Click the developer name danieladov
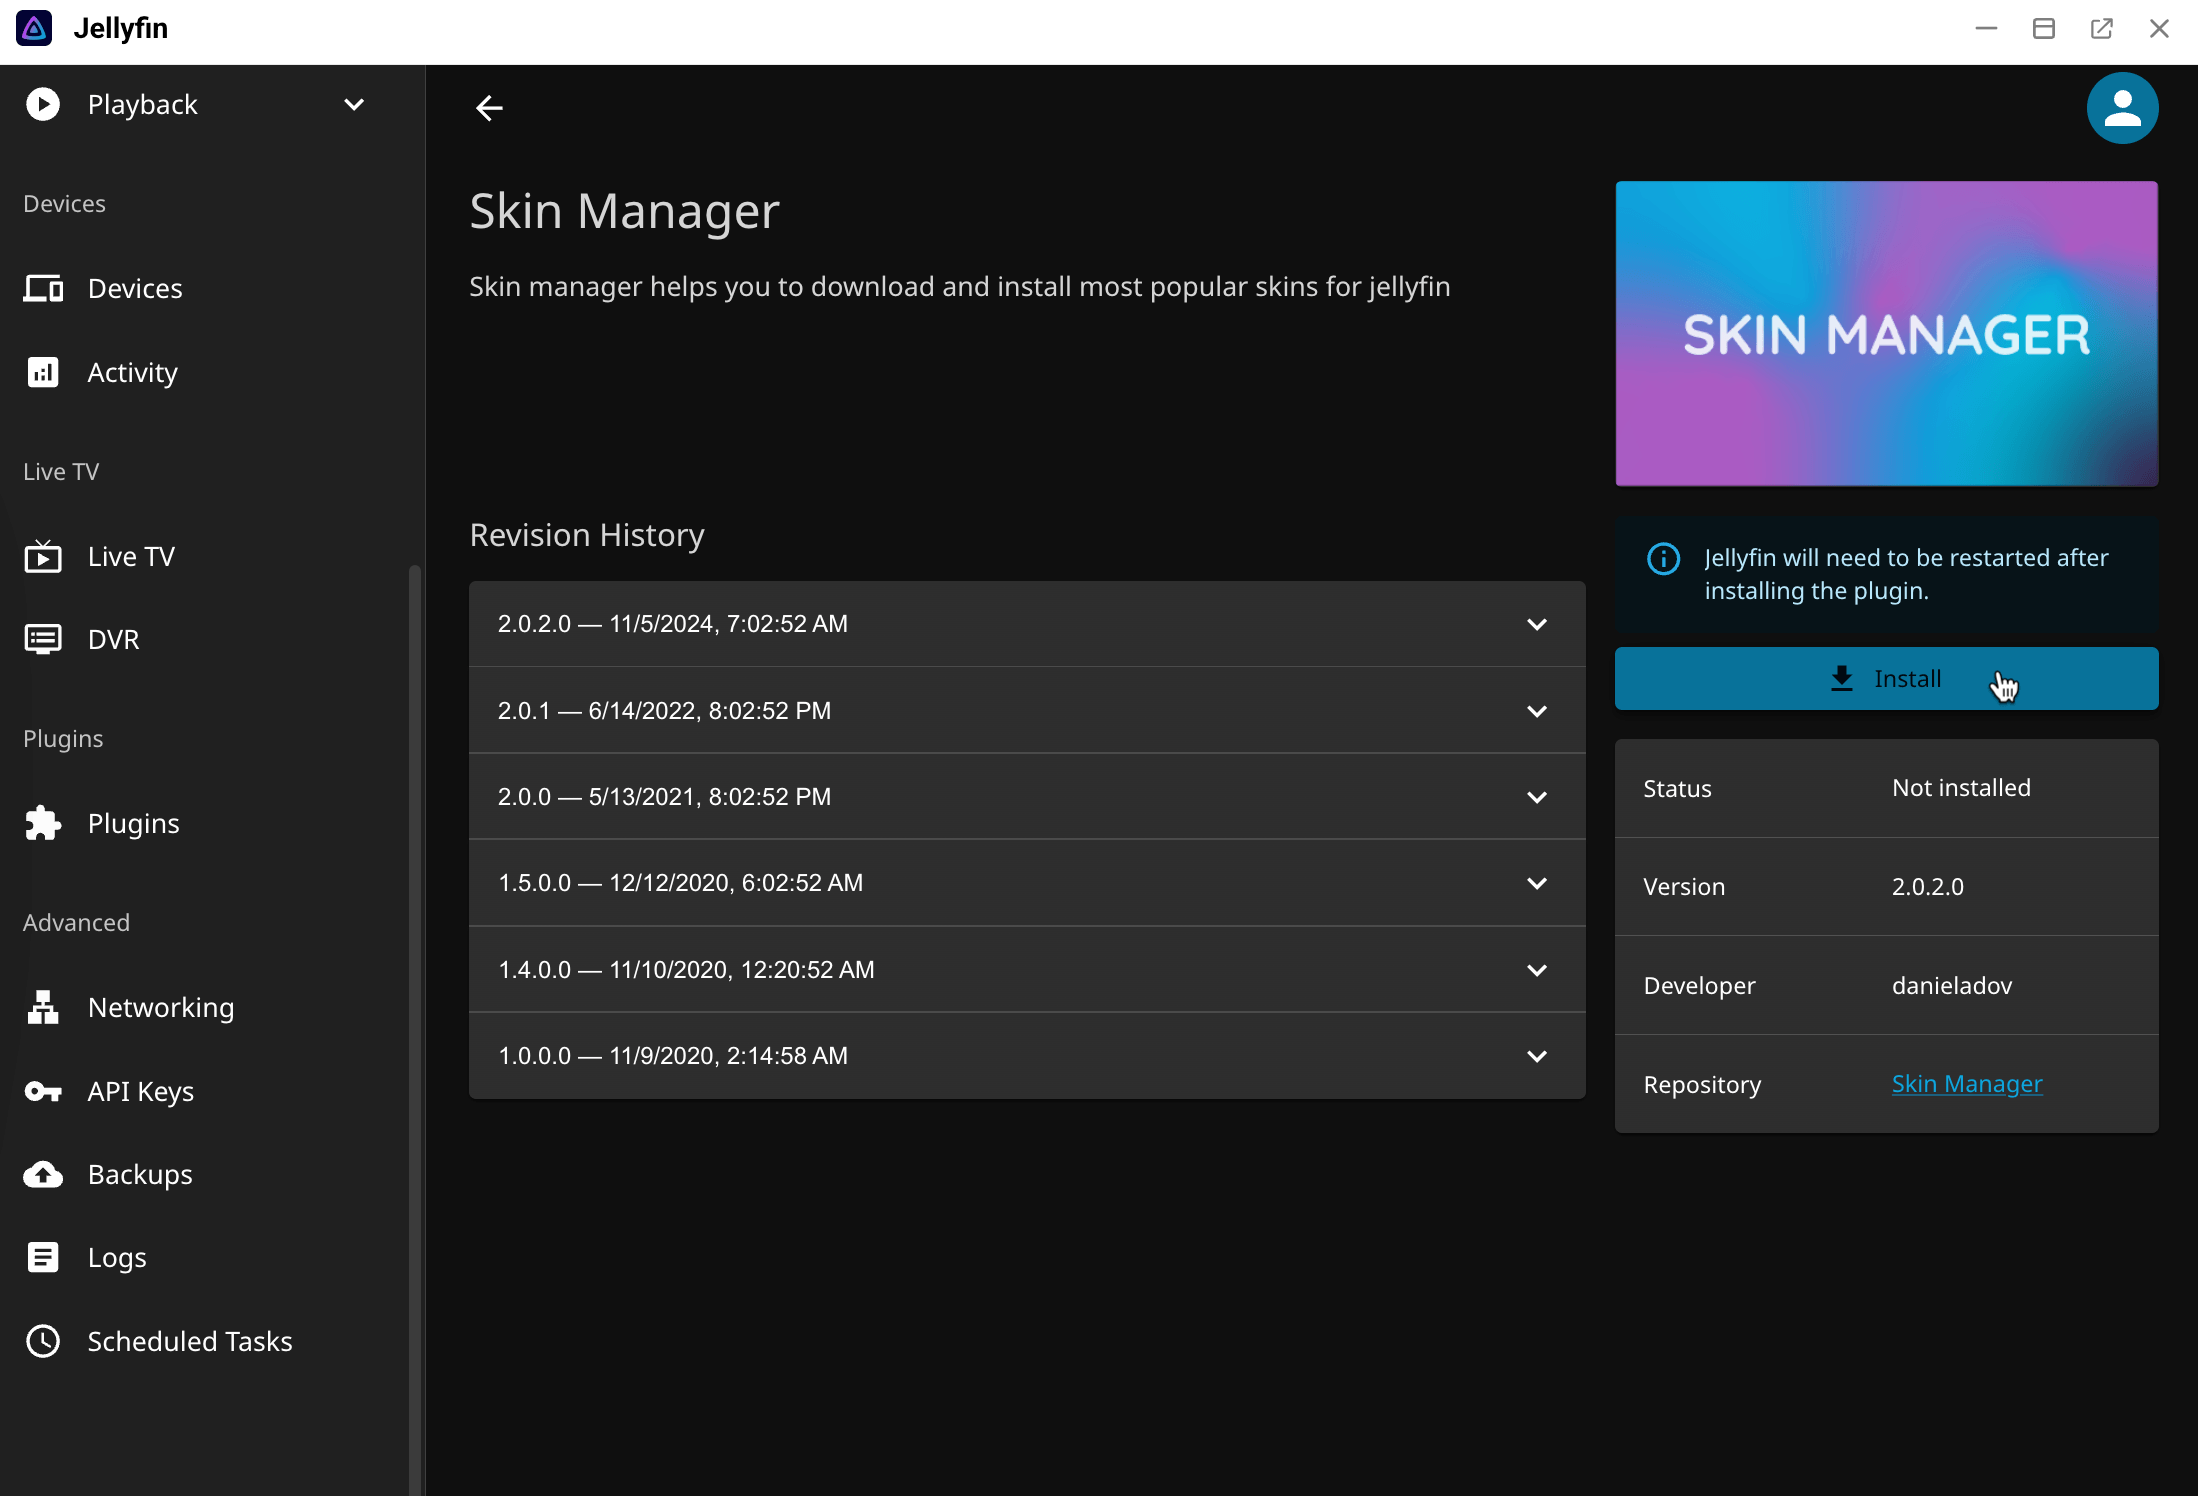Image resolution: width=2198 pixels, height=1496 pixels. [x=1952, y=986]
